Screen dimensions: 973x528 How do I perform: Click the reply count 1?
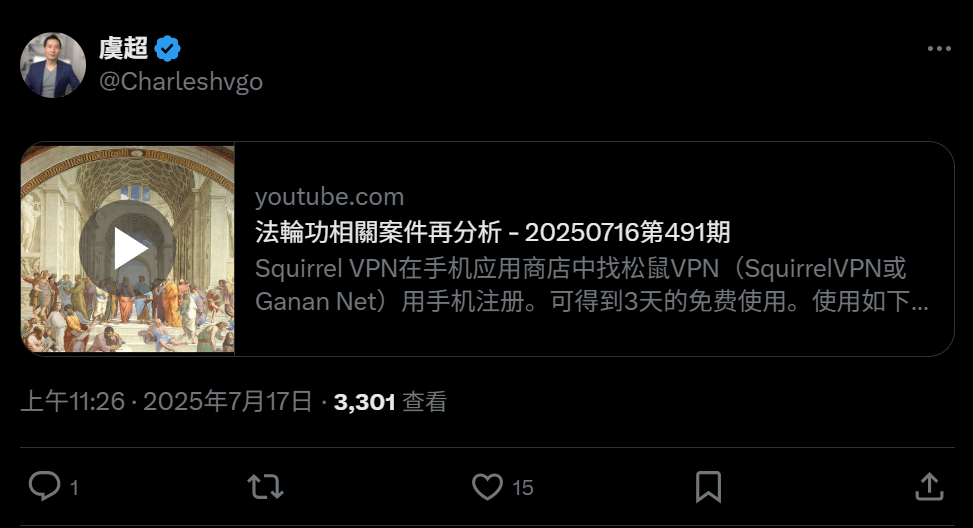click(74, 488)
